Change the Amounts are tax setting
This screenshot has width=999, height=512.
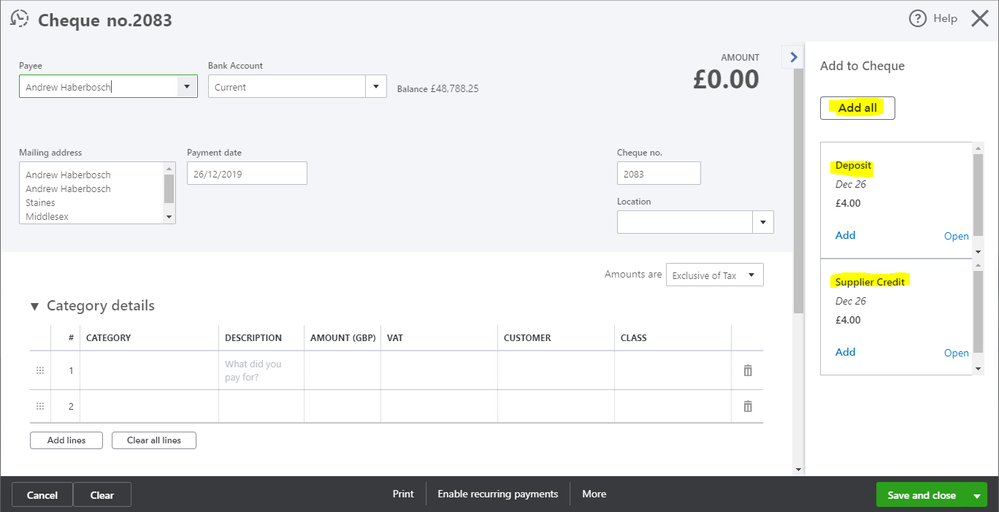click(x=714, y=275)
